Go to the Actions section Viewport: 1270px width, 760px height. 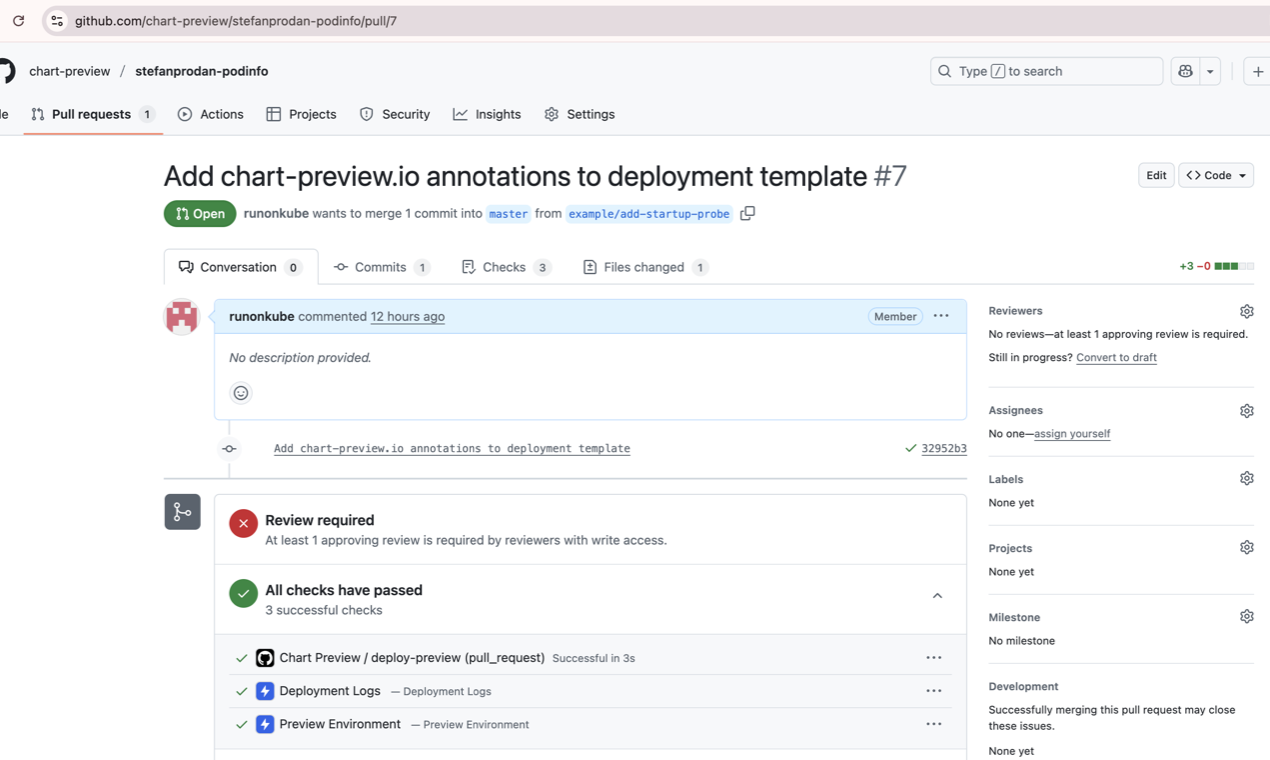210,114
